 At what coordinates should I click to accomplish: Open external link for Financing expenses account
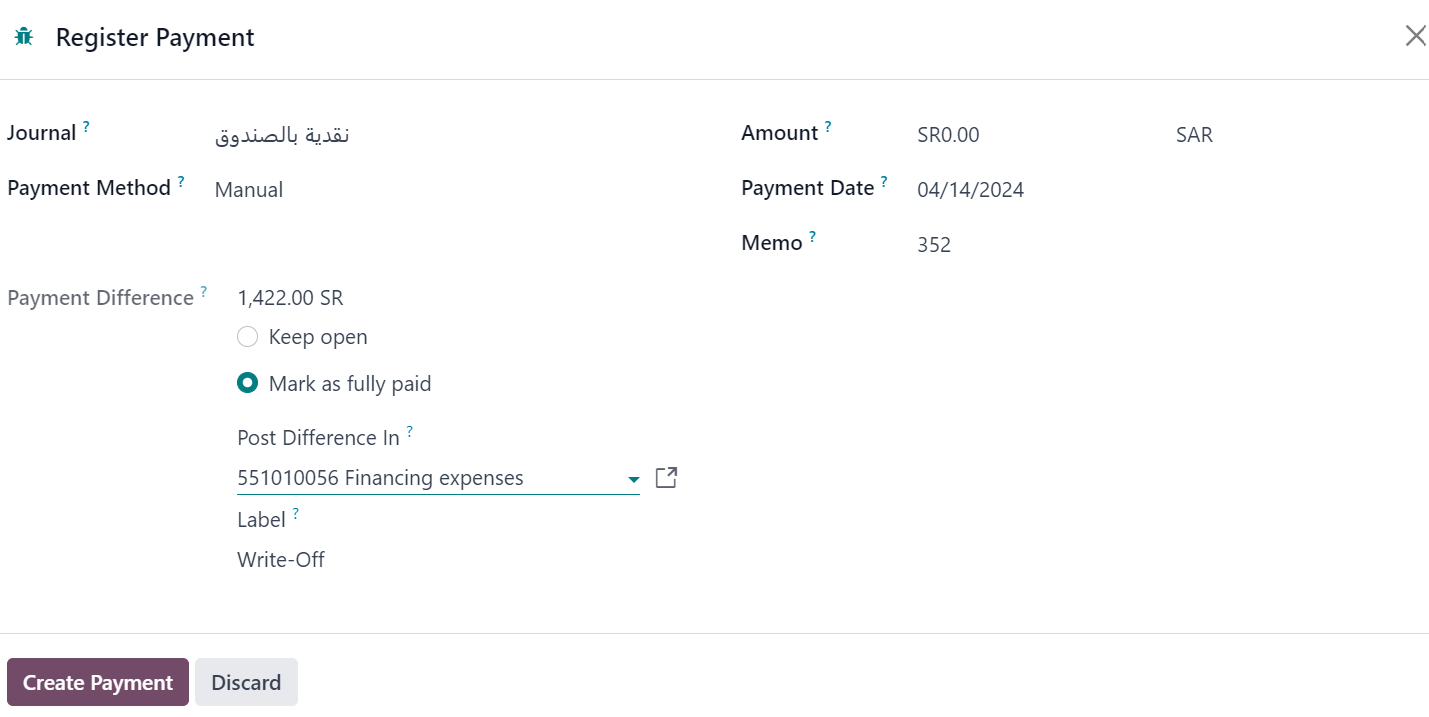pyautogui.click(x=666, y=478)
